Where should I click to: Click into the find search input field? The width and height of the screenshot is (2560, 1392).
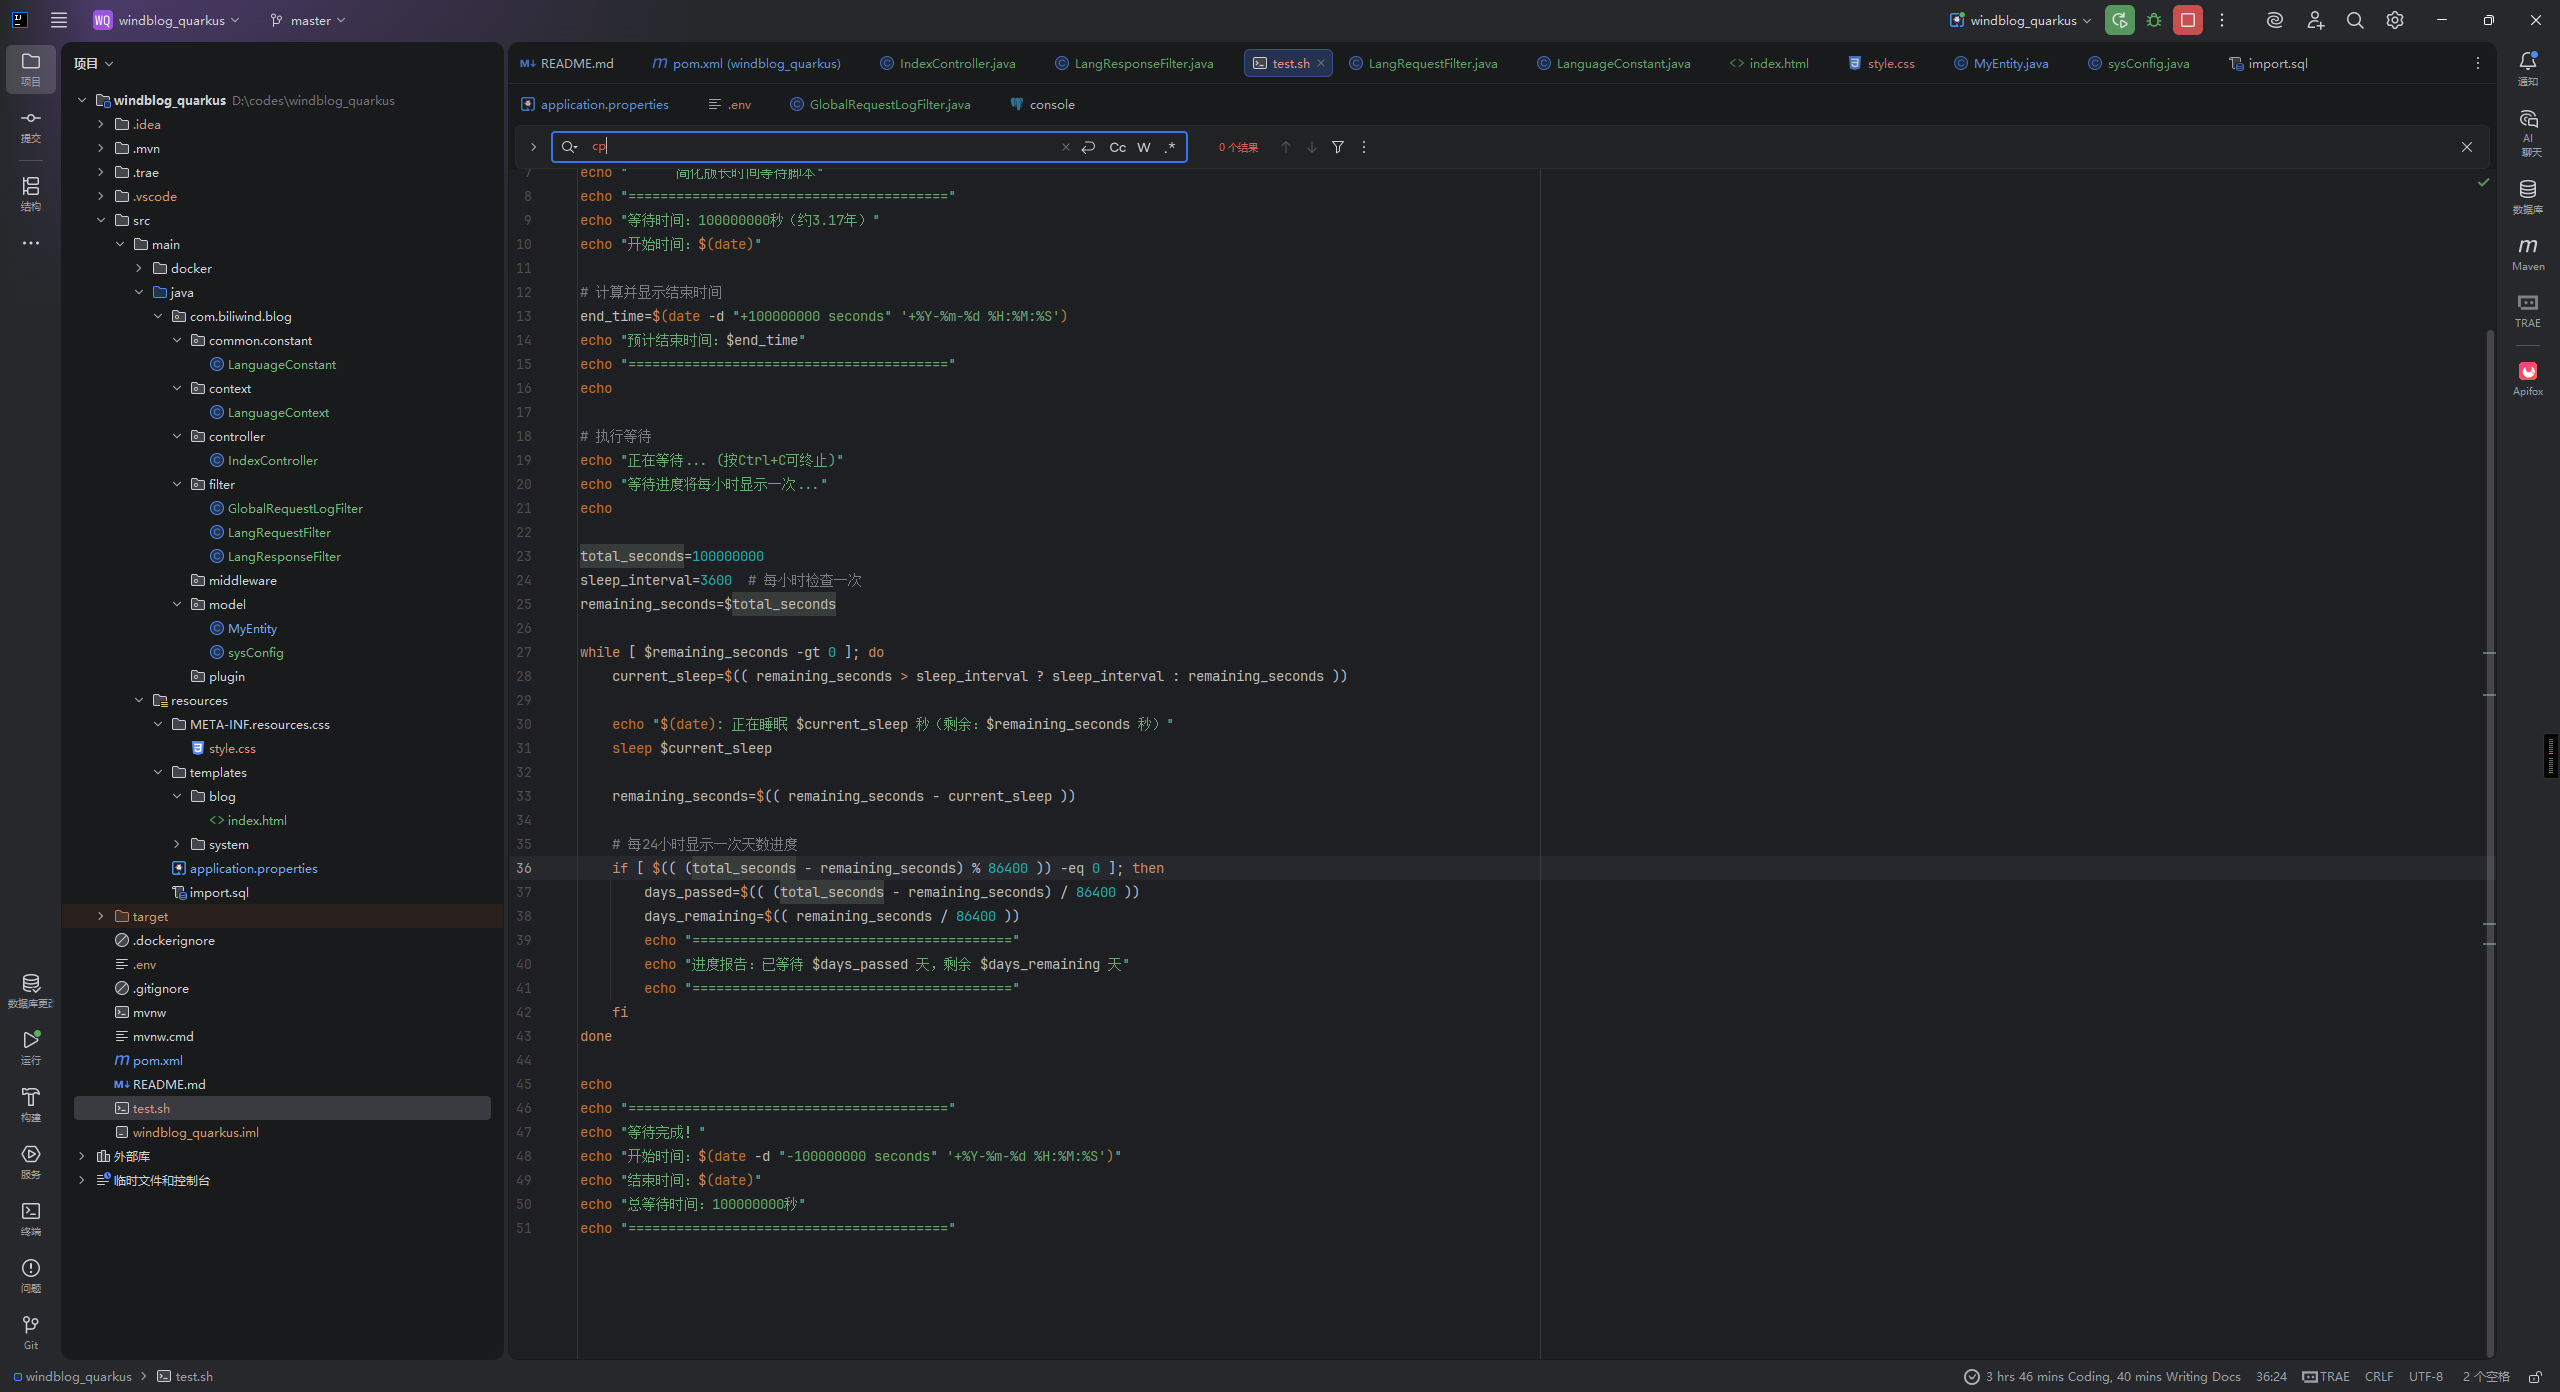(820, 147)
